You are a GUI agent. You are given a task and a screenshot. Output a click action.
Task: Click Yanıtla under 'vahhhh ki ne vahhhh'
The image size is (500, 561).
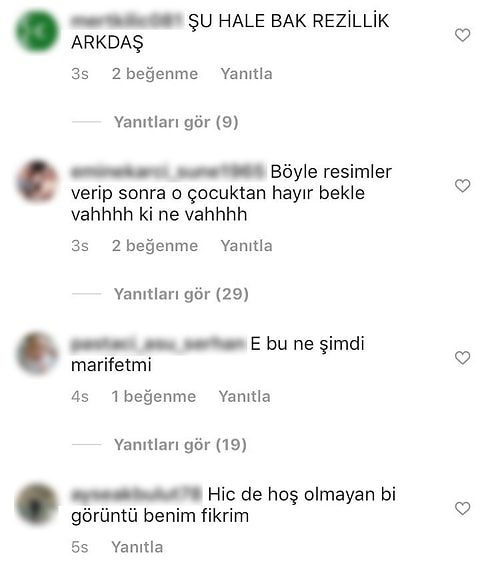[246, 246]
